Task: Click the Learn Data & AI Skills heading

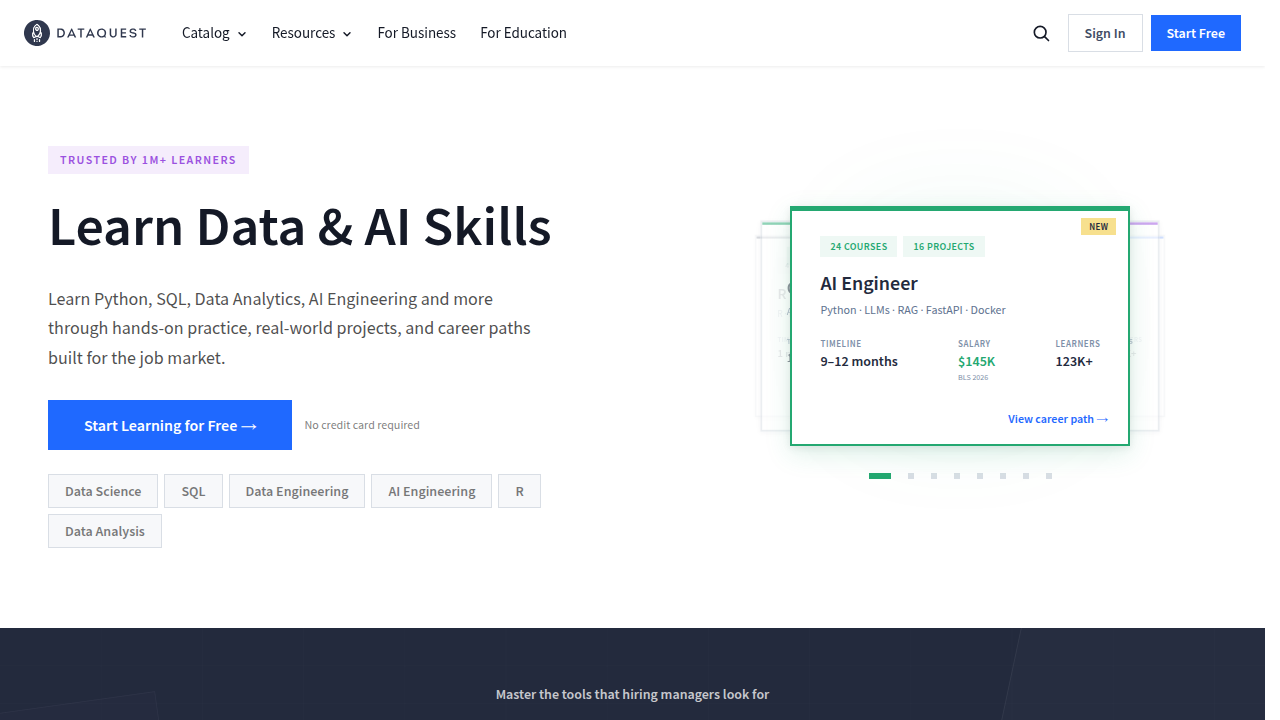Action: tap(300, 227)
